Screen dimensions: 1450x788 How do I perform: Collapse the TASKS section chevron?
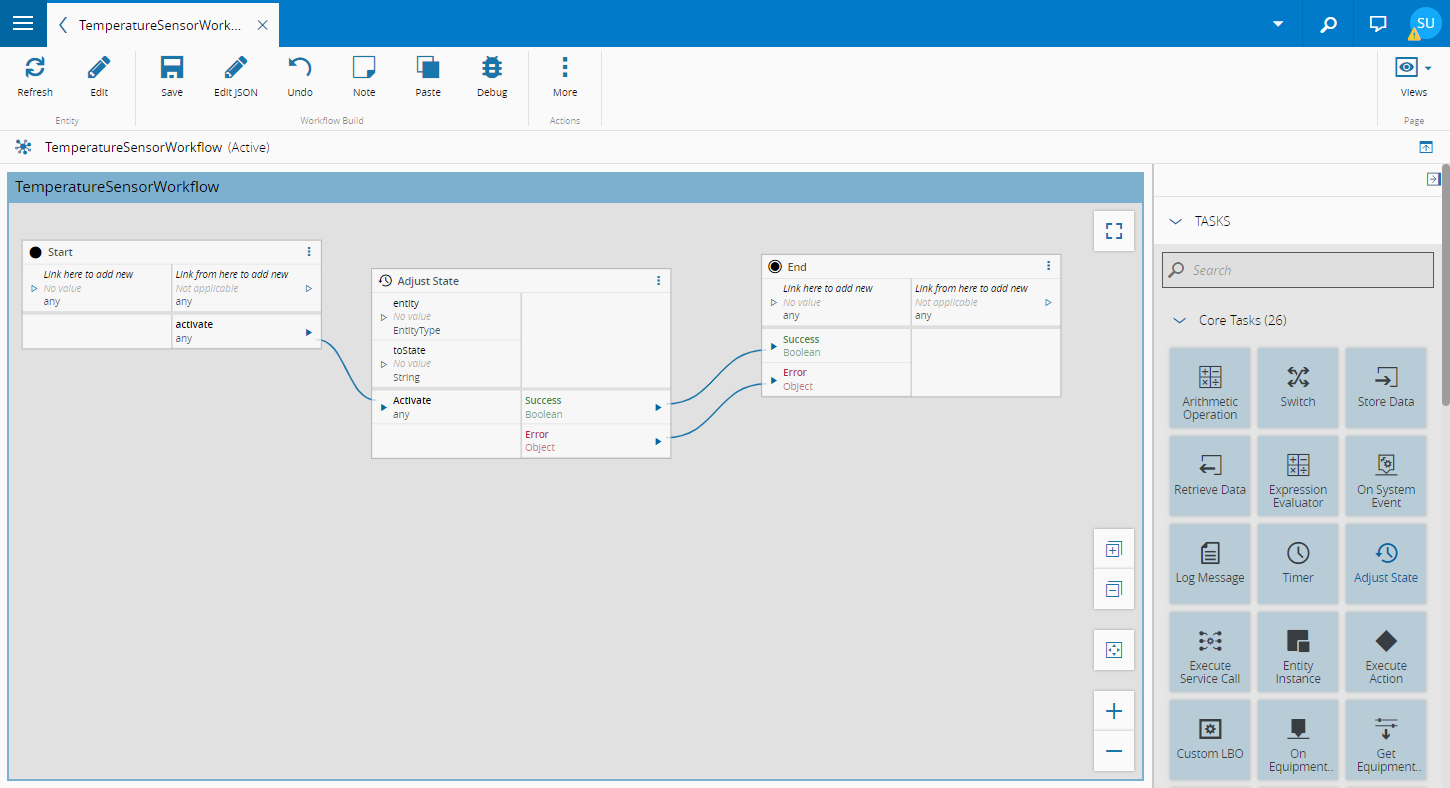pos(1175,221)
